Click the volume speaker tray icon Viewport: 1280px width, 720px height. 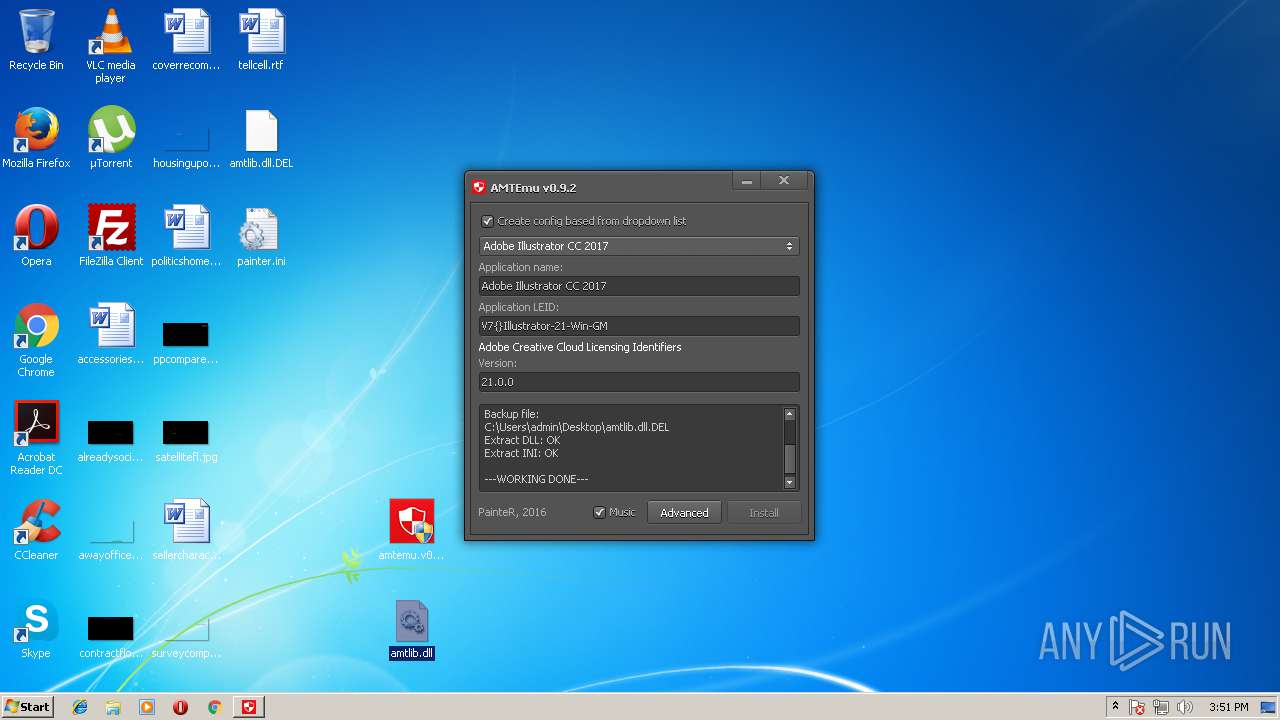(x=1185, y=707)
